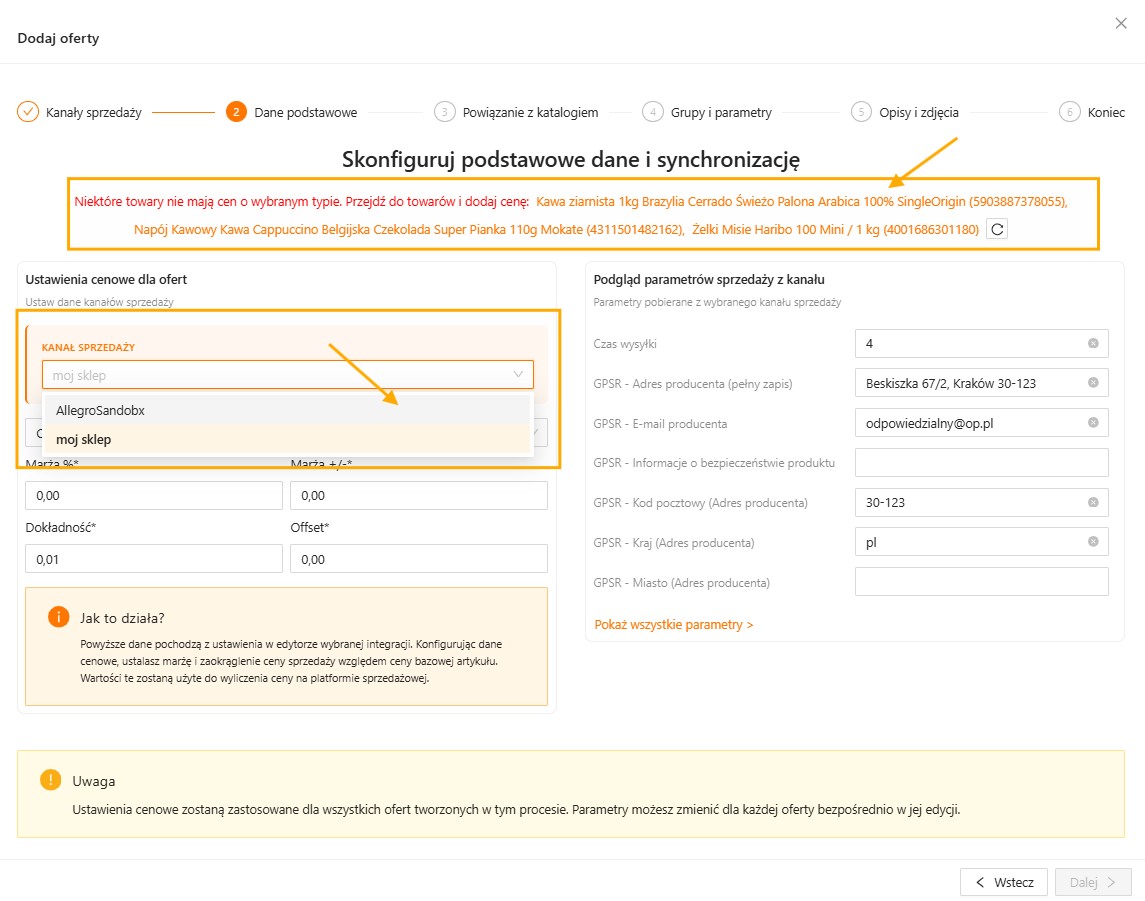This screenshot has width=1145, height=901.
Task: Click the GPSR Adres producenta input
Action: 981,383
